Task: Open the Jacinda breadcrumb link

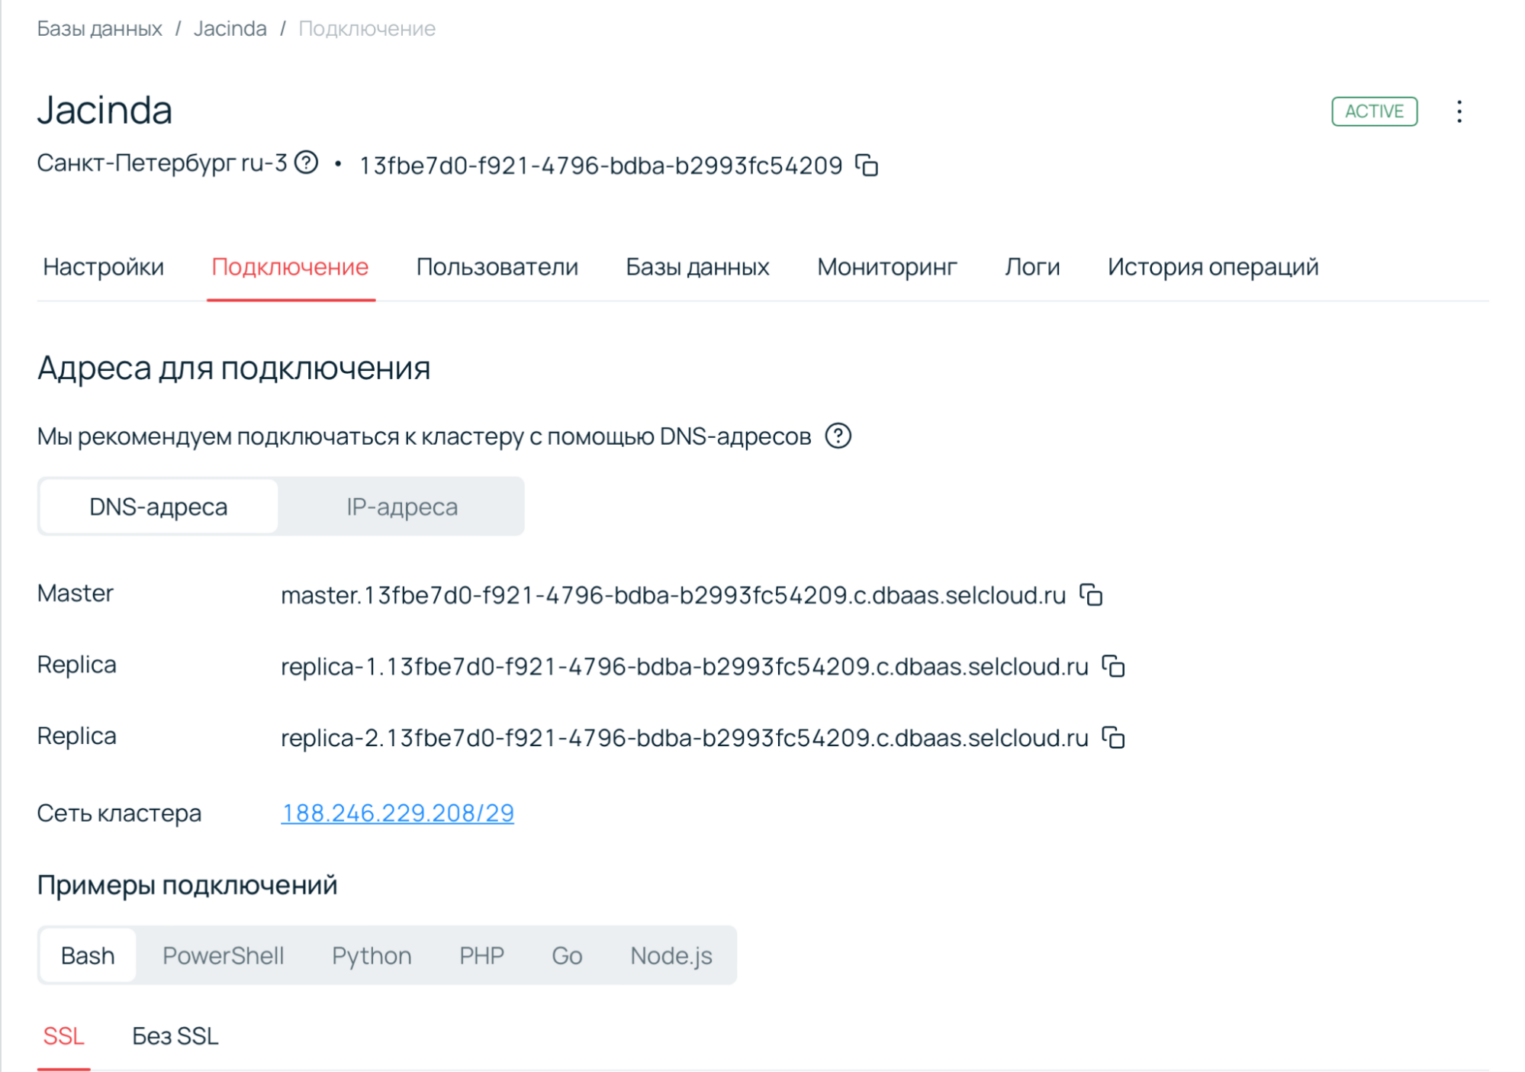Action: (x=230, y=29)
